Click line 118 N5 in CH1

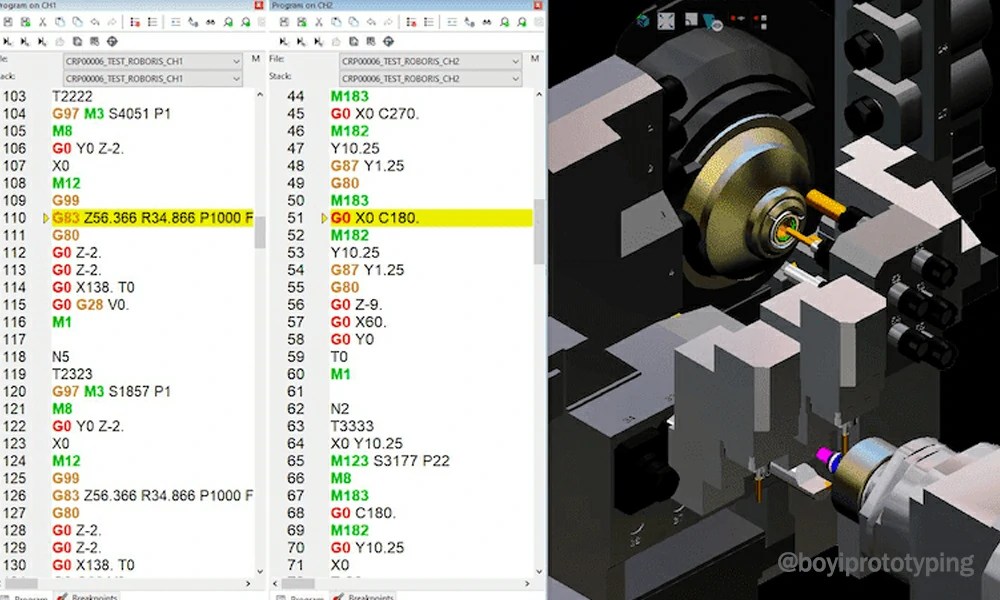61,357
